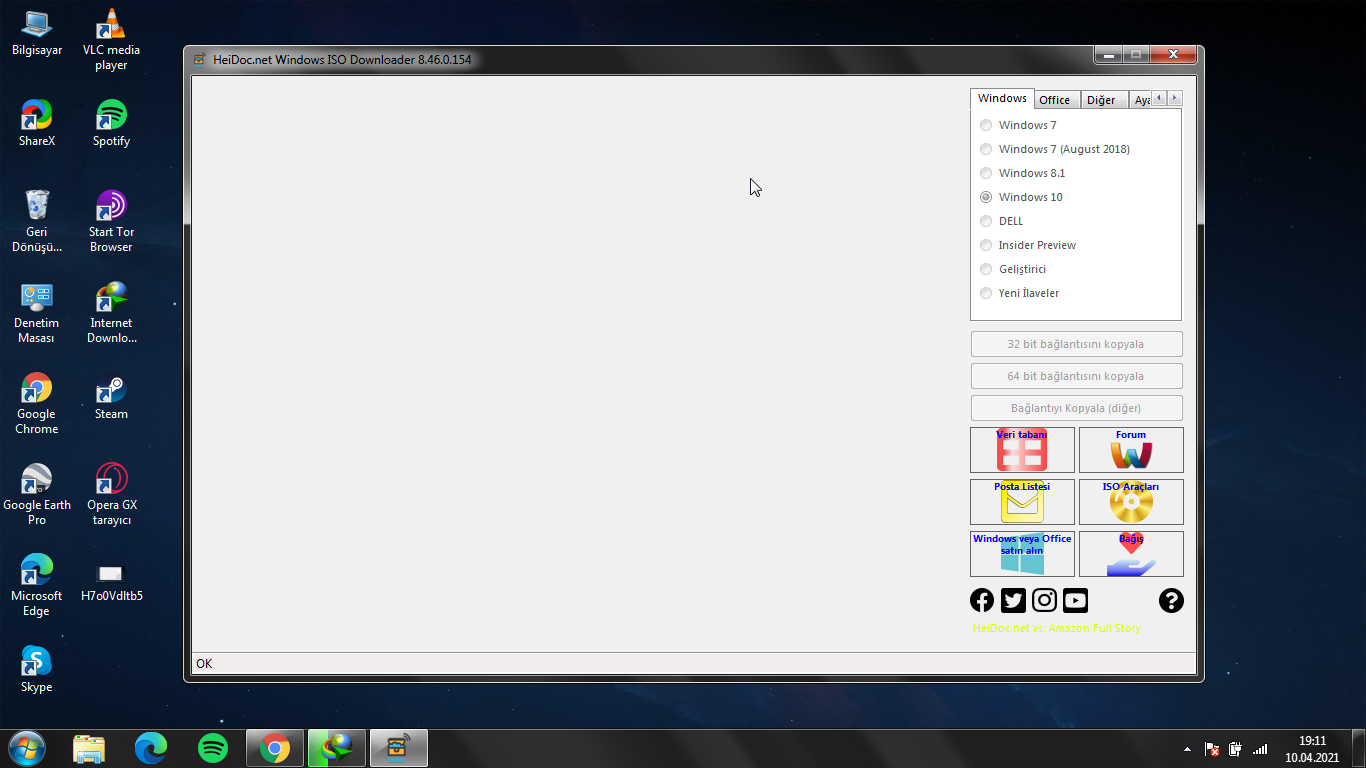Minimize the ISO Downloader window

point(1107,54)
